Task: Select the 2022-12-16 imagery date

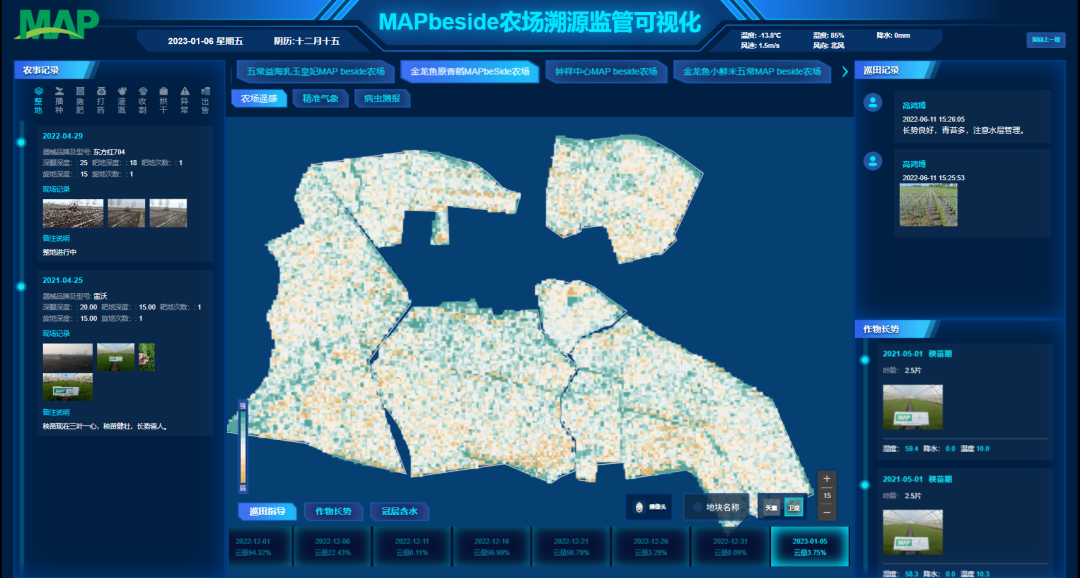Action: pyautogui.click(x=492, y=546)
